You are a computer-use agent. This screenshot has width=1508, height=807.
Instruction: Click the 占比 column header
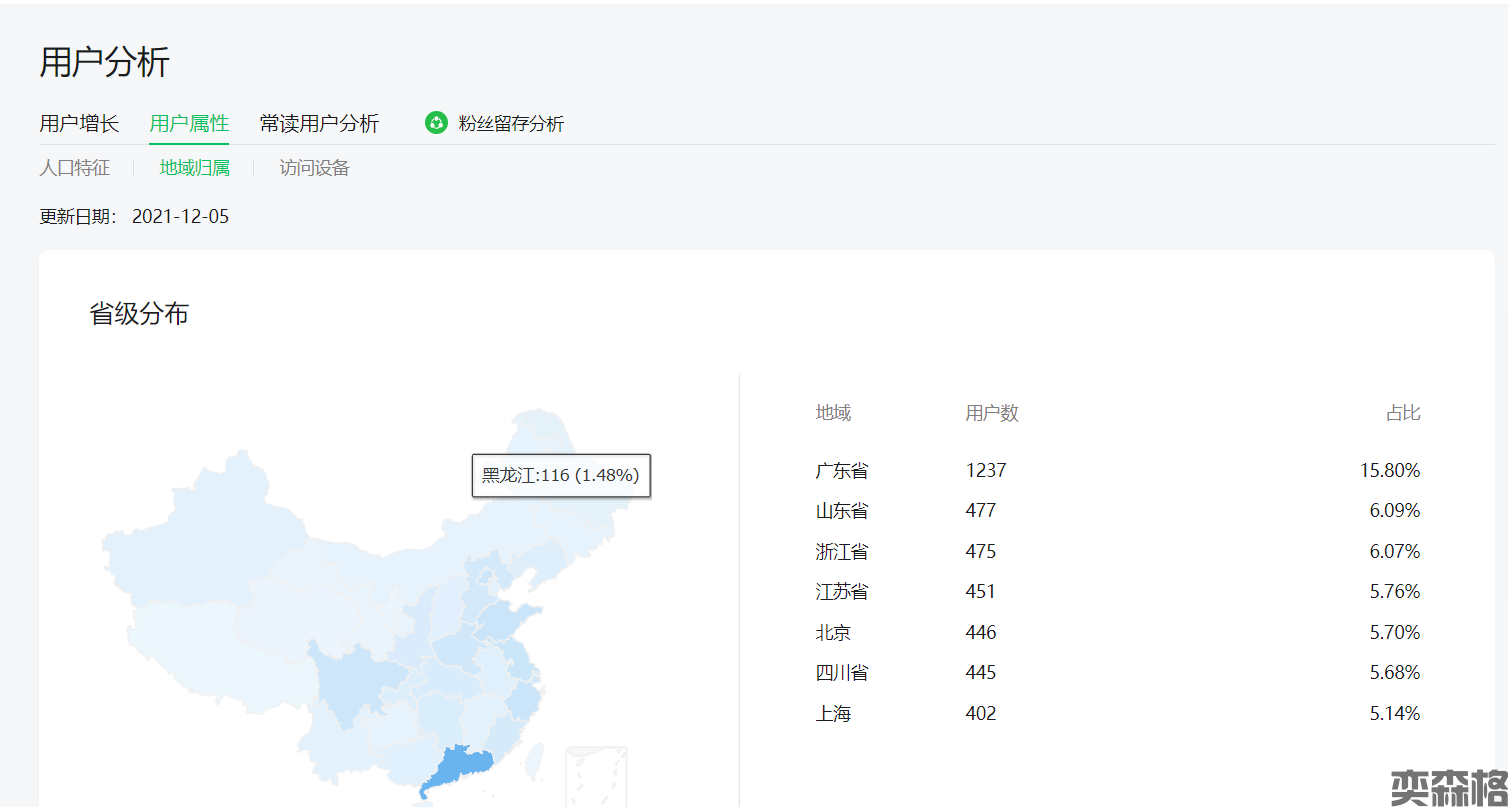pos(1403,413)
